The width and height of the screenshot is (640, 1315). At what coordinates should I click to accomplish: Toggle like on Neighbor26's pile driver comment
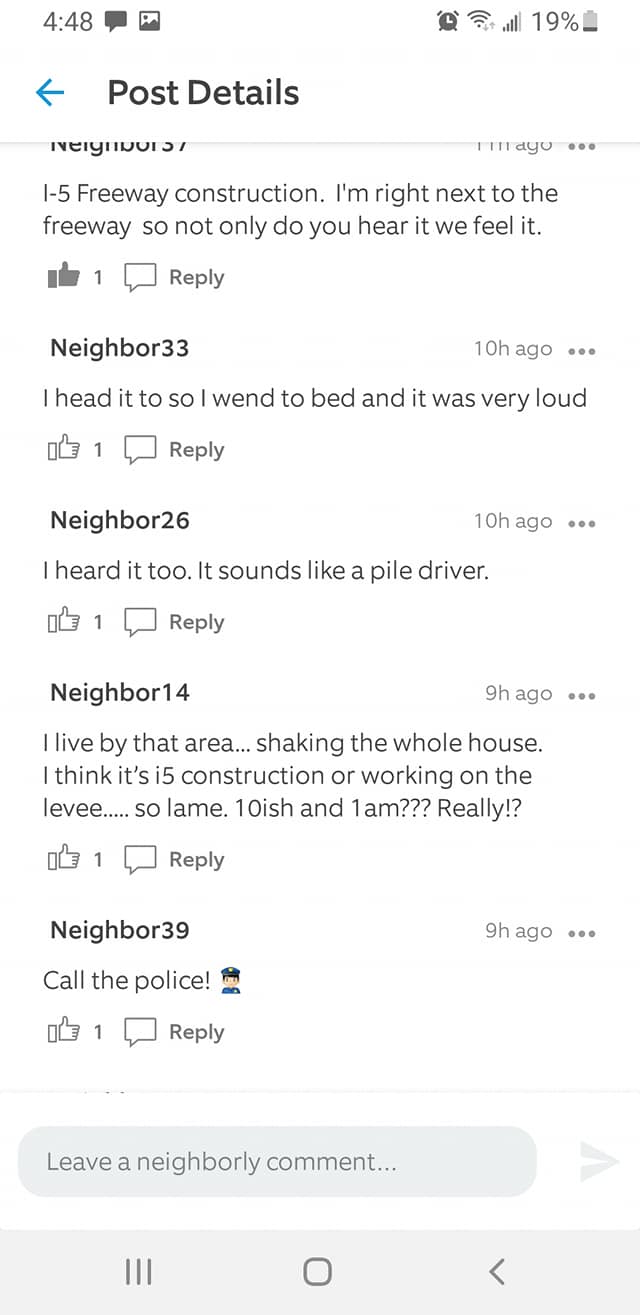point(60,622)
